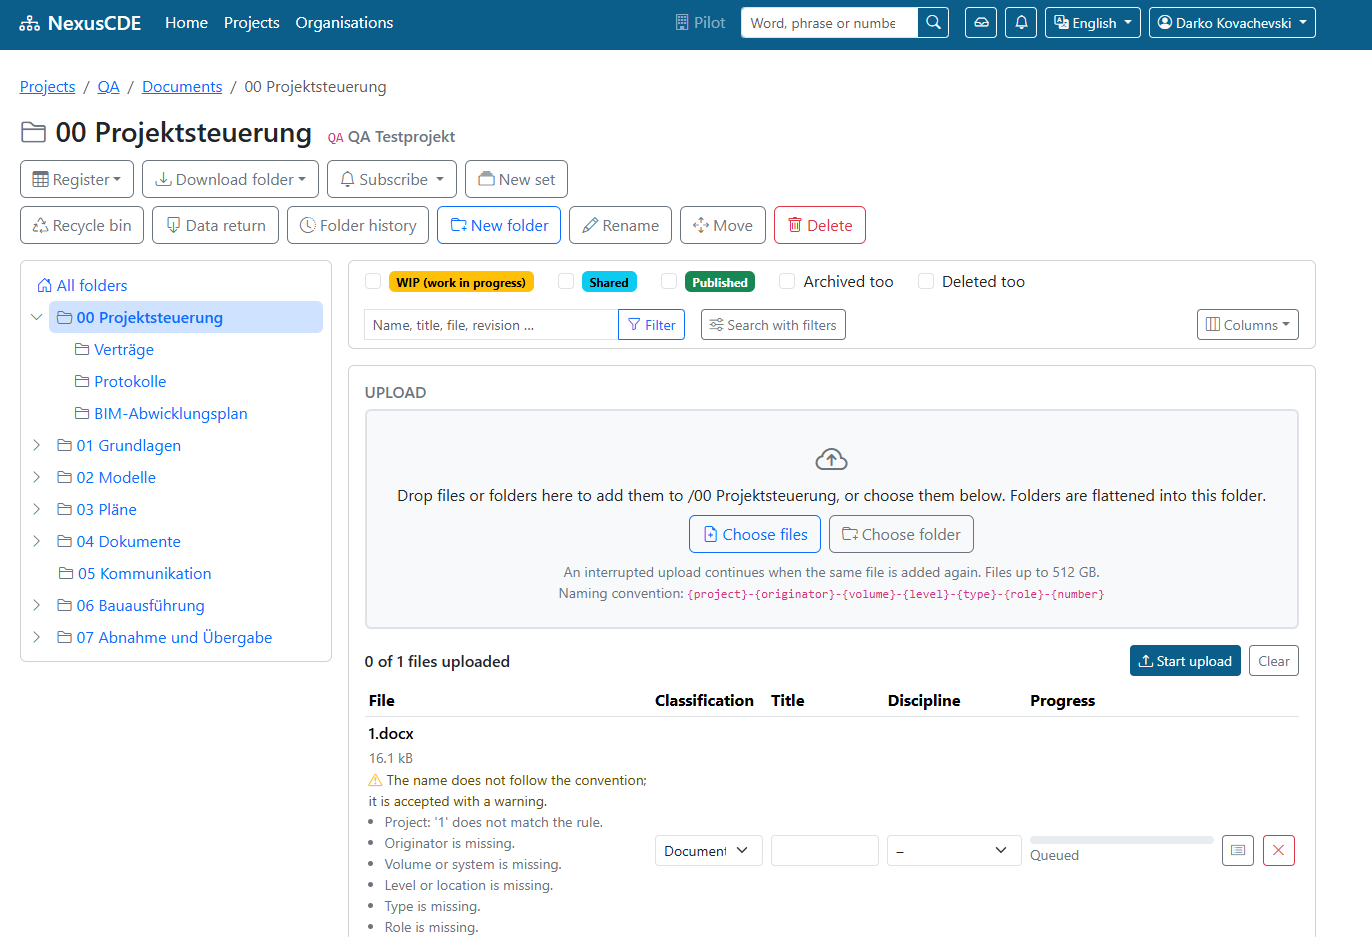Open the English language dropdown
The image size is (1372, 937).
pos(1093,23)
